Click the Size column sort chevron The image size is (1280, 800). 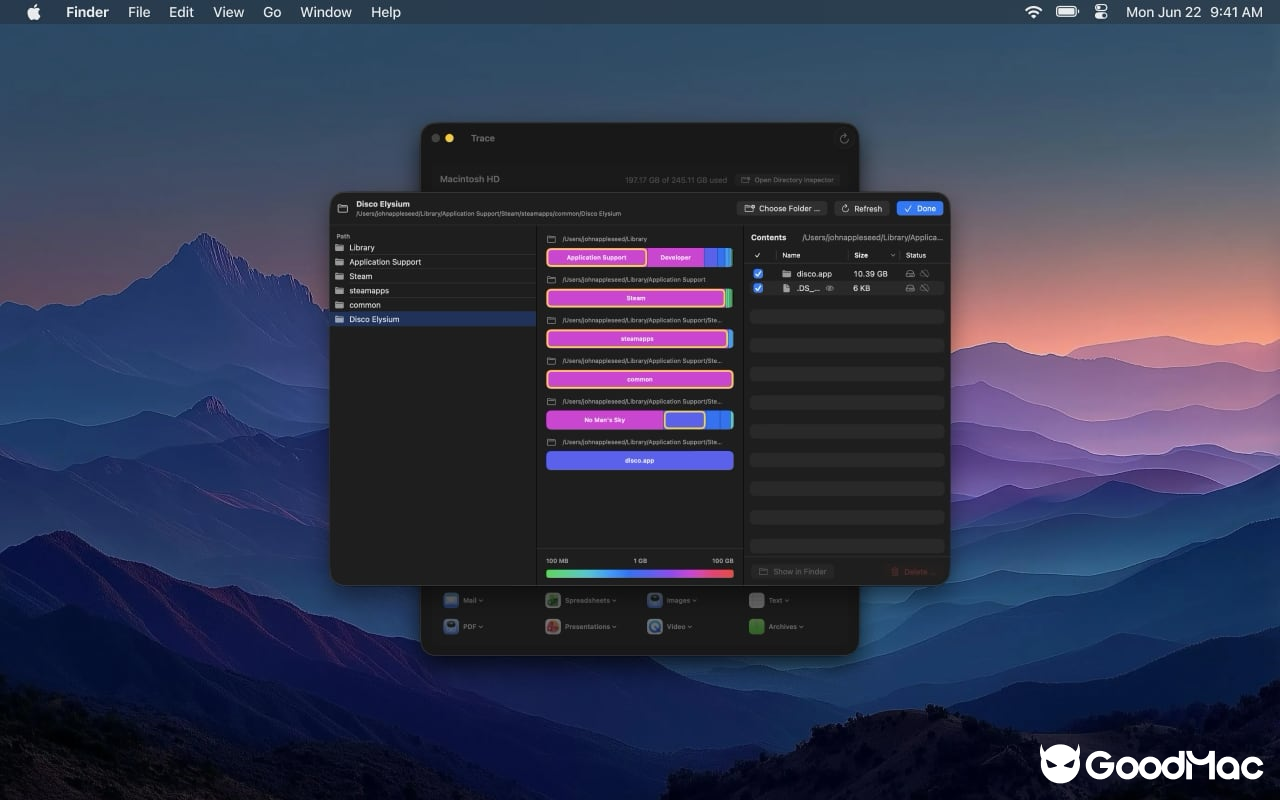(x=893, y=256)
